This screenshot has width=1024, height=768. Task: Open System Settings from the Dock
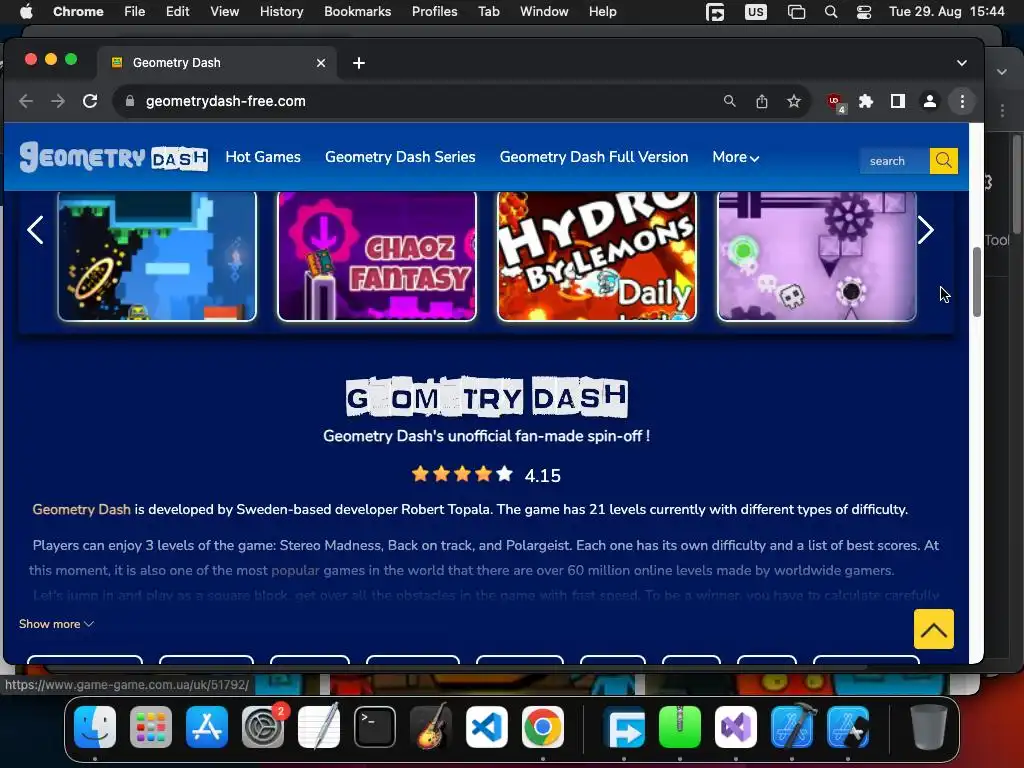(263, 727)
